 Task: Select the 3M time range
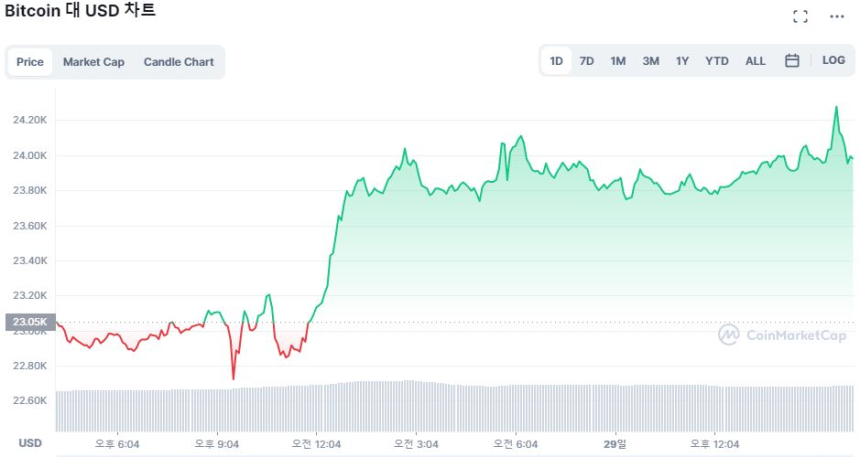pyautogui.click(x=650, y=61)
